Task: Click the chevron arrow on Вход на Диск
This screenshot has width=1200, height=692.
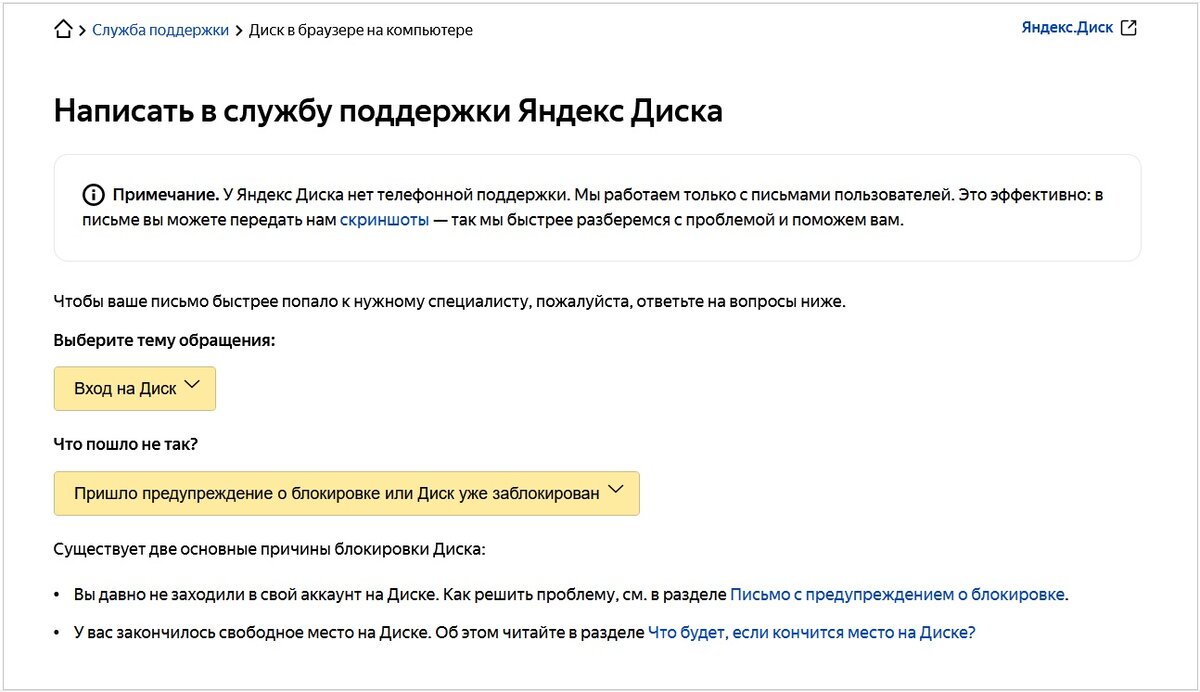Action: tap(193, 385)
